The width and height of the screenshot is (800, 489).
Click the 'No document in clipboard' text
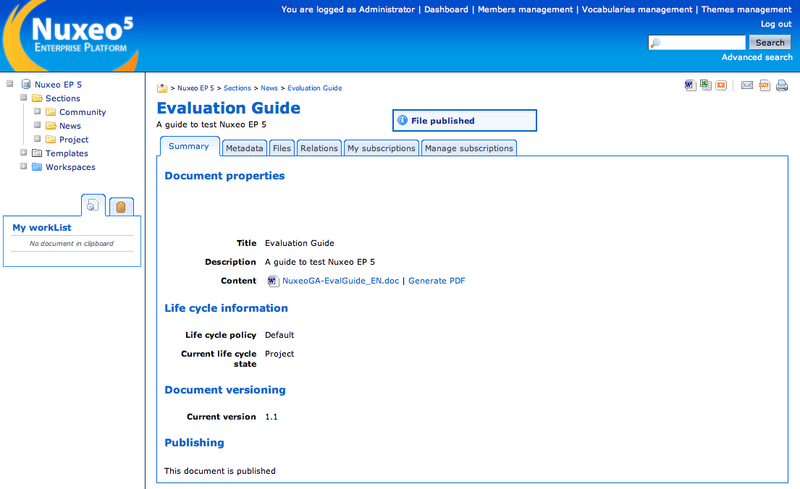[x=71, y=243]
